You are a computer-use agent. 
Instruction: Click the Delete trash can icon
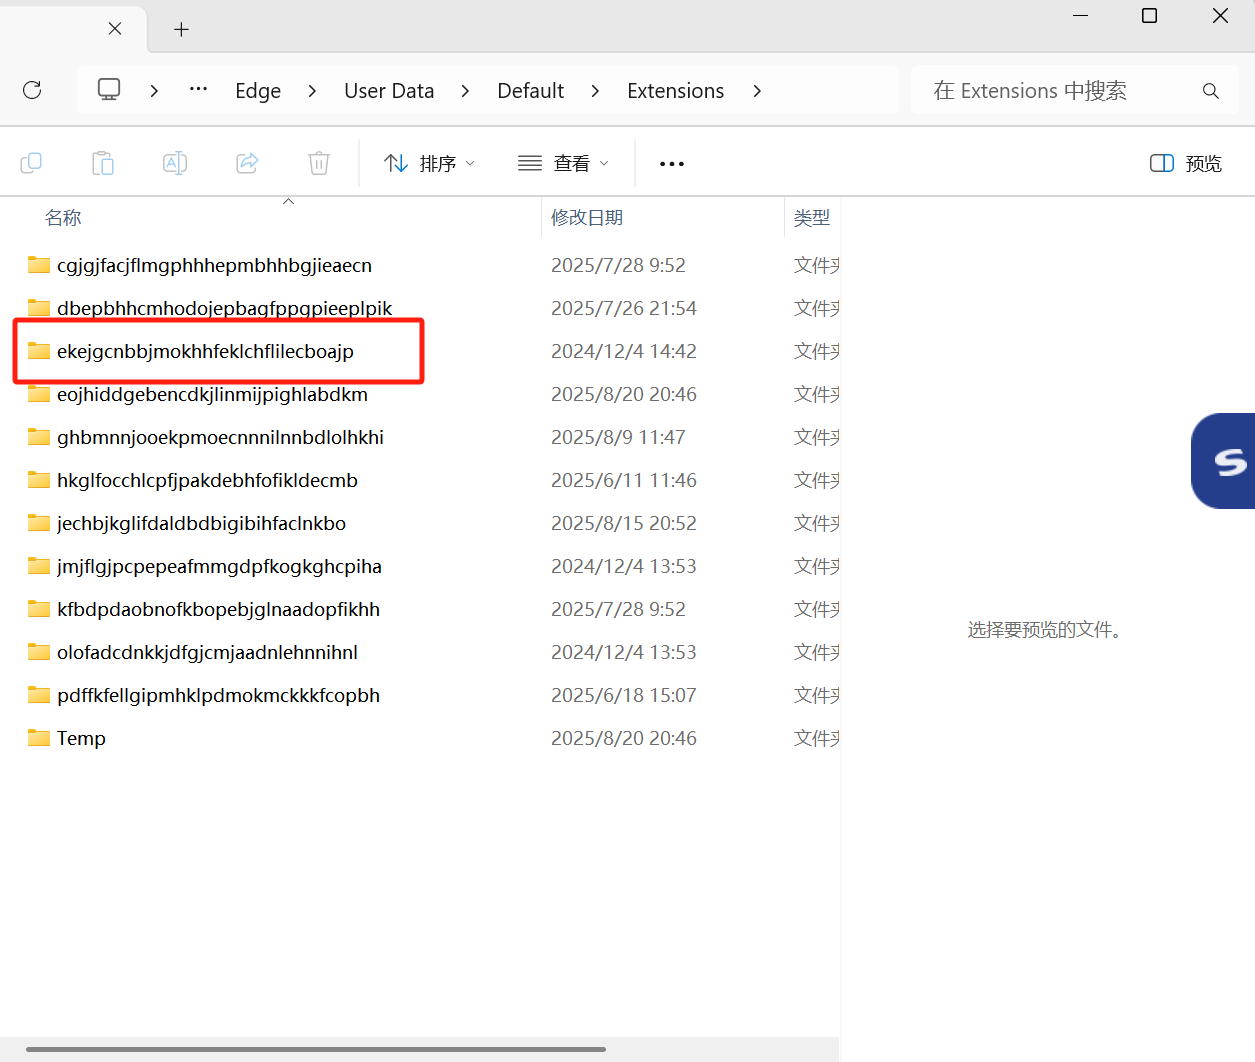pyautogui.click(x=319, y=163)
